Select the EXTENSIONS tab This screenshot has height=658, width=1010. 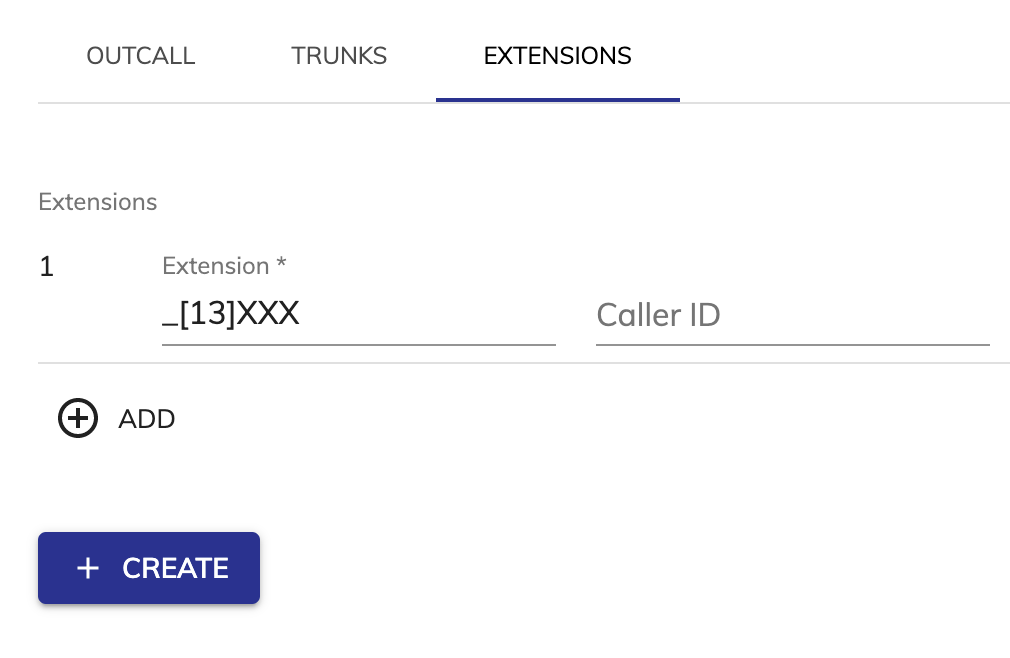(x=558, y=56)
